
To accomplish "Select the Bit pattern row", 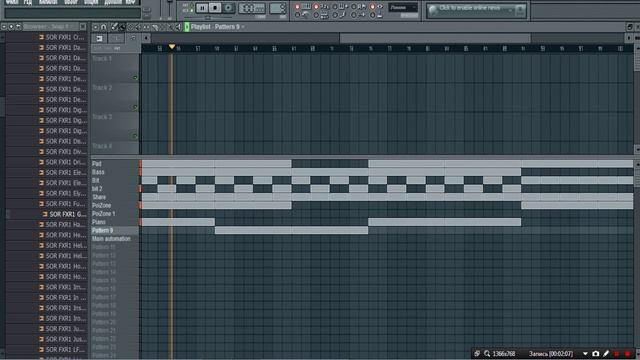I will pos(115,180).
